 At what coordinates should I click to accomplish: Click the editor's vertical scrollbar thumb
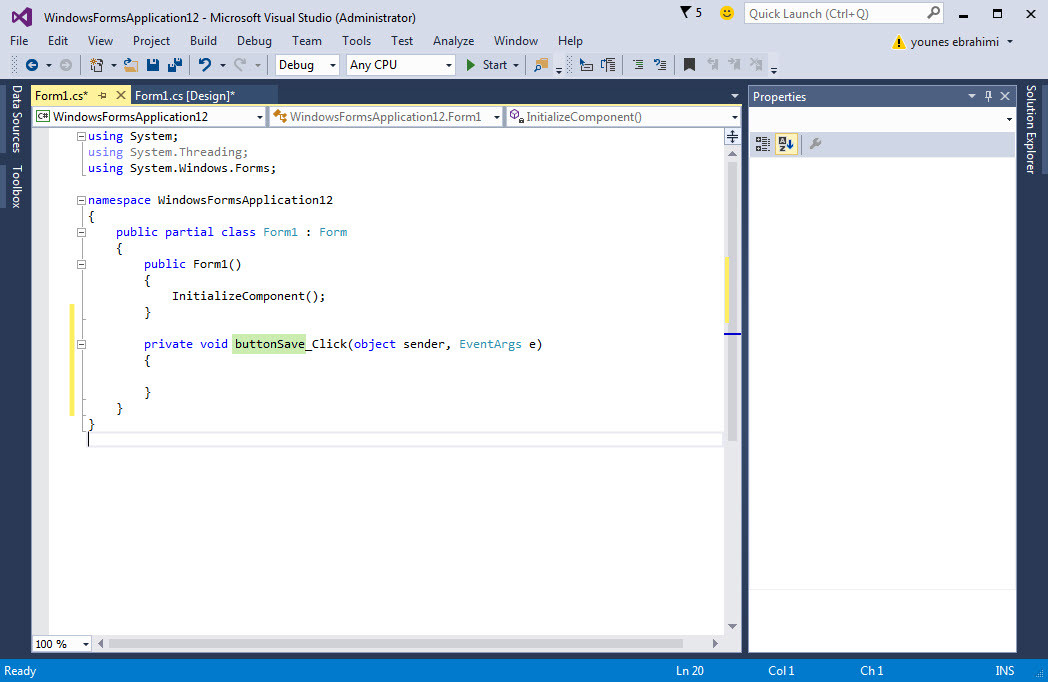[733, 300]
